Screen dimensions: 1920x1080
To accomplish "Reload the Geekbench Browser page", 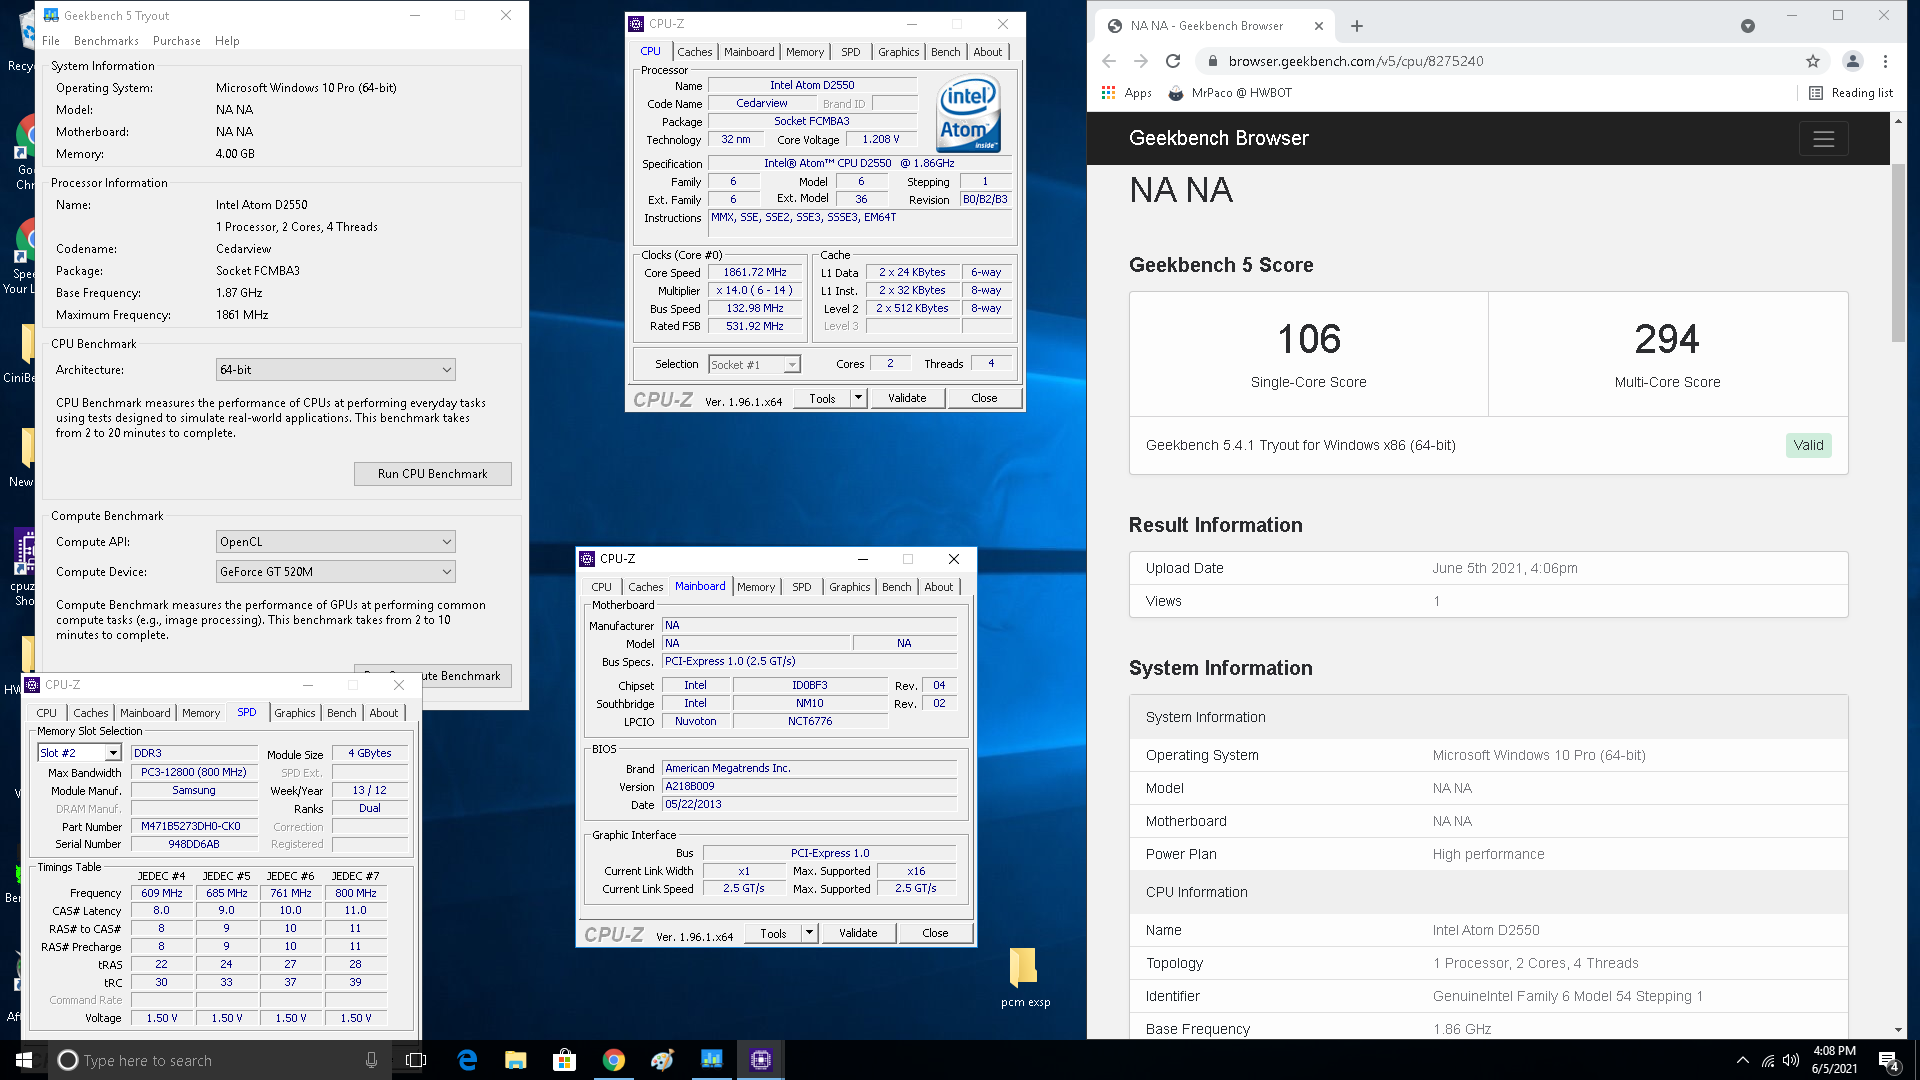I will pos(1173,61).
